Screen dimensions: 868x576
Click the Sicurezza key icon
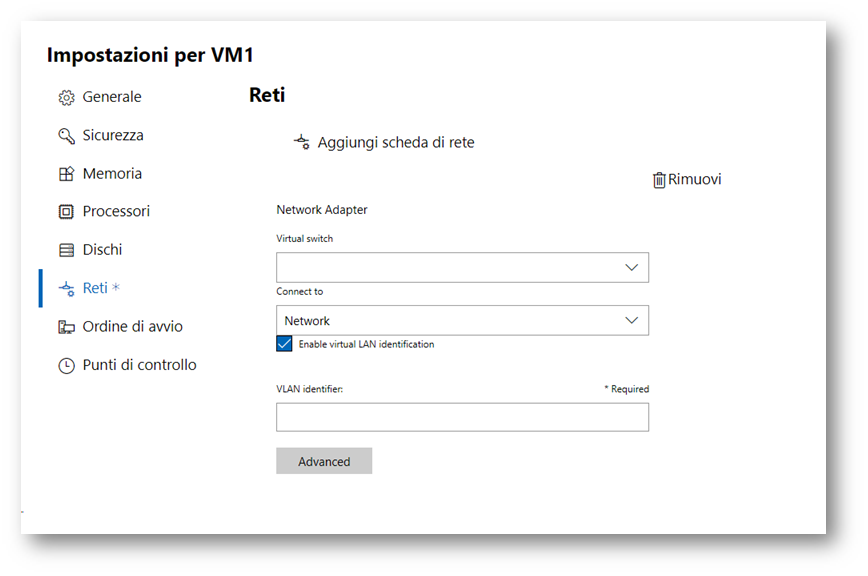pyautogui.click(x=66, y=136)
